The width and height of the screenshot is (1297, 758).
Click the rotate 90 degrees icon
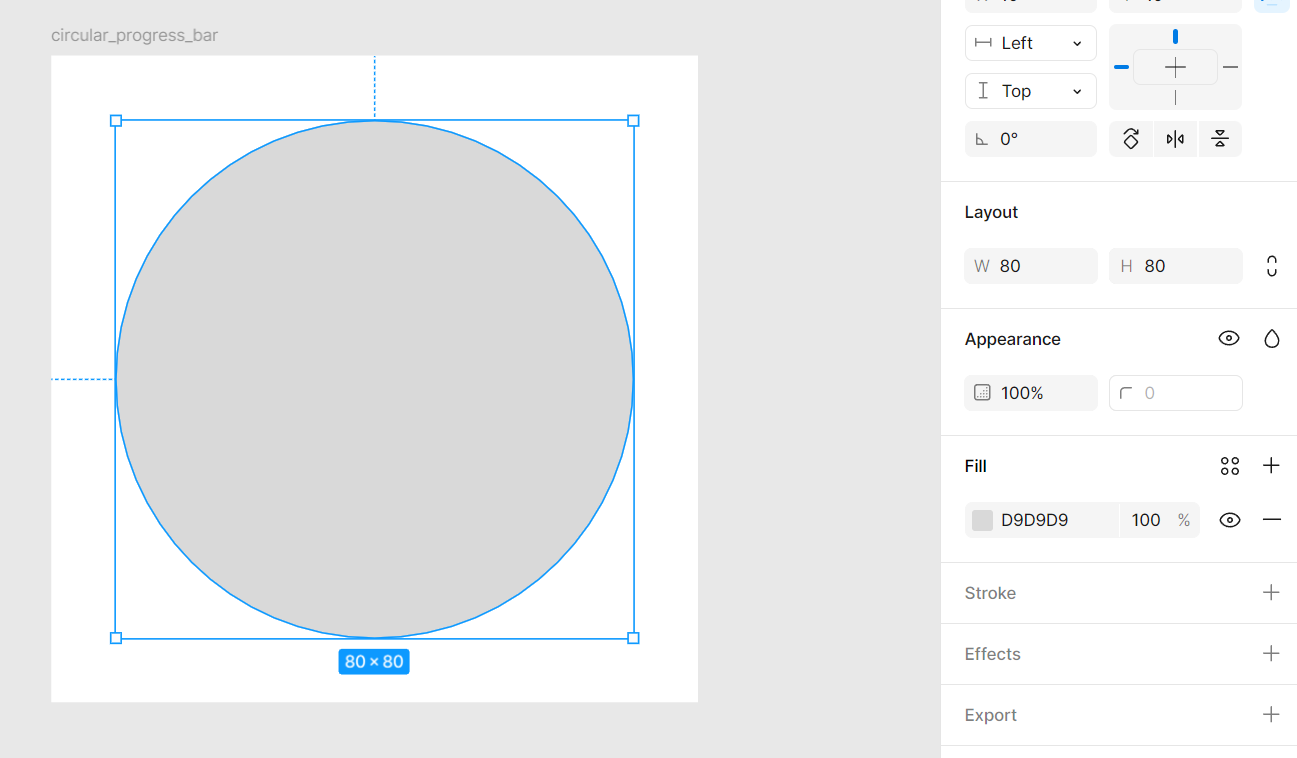[1131, 139]
